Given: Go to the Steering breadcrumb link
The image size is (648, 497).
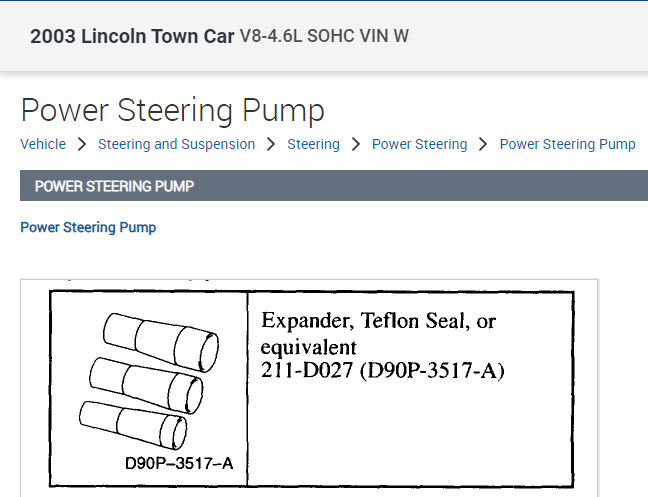Looking at the screenshot, I should coord(313,144).
